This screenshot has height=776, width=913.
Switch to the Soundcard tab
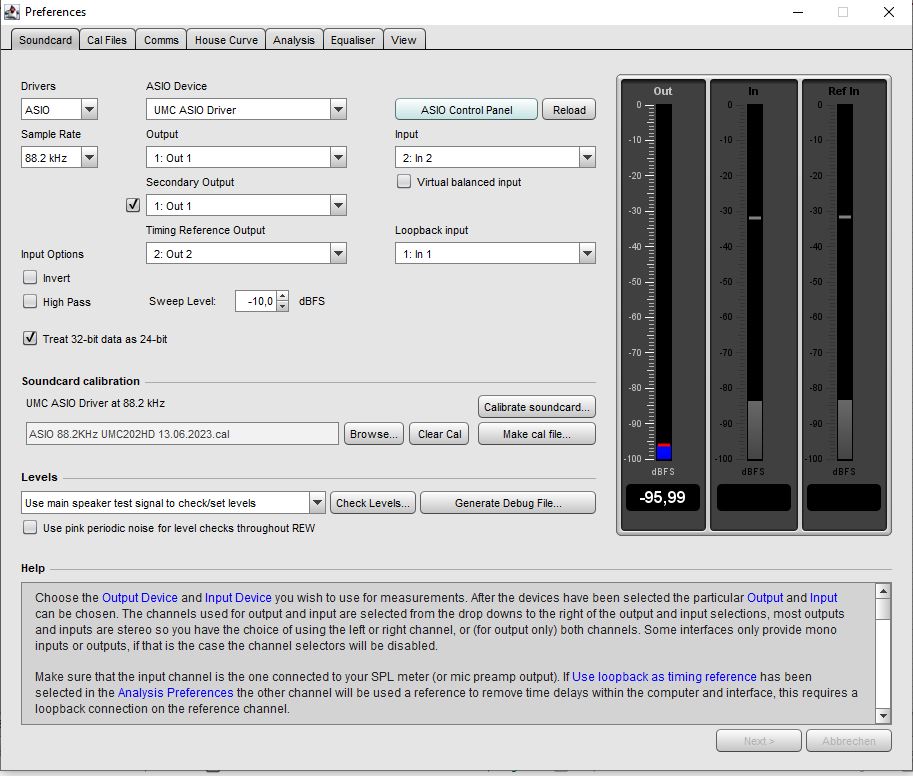point(45,40)
